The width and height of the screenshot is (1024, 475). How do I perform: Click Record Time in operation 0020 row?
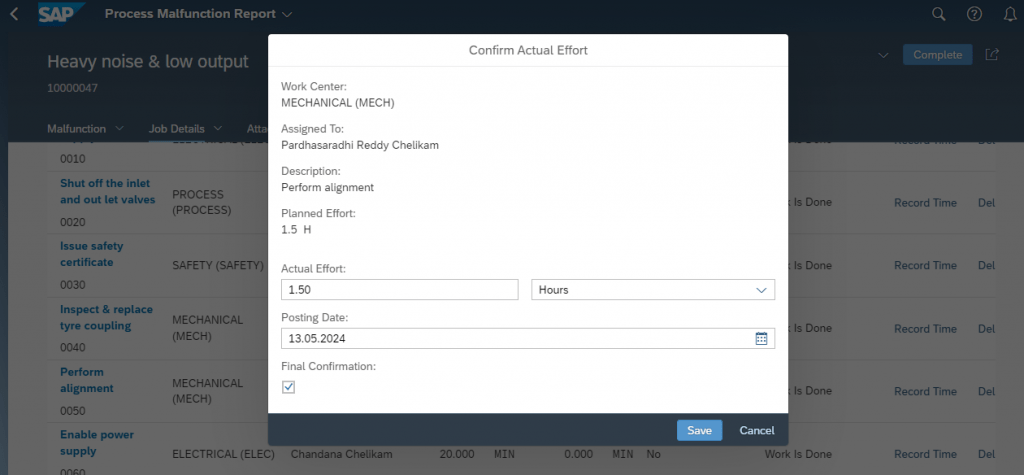[925, 203]
